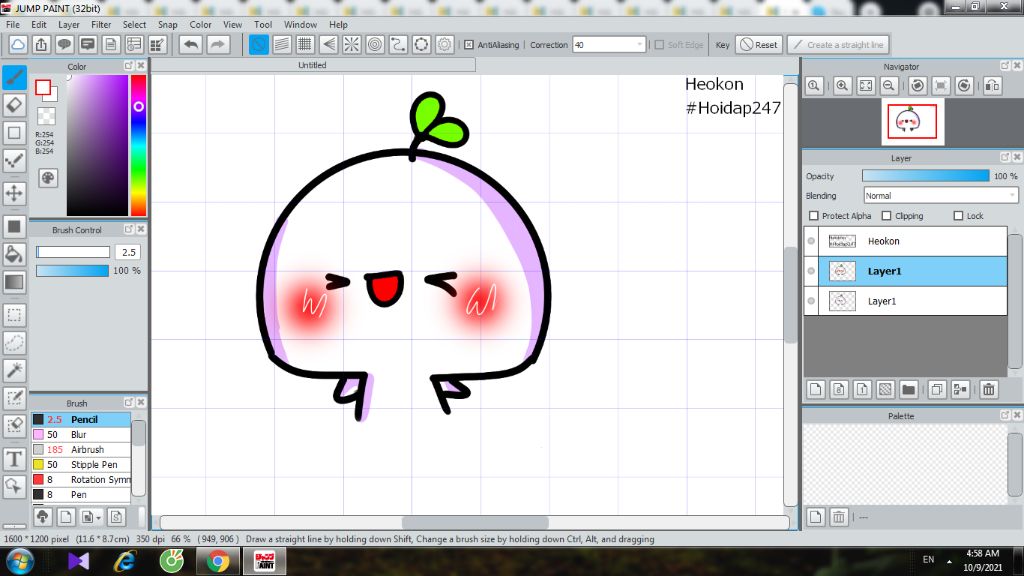Expand the Correction value dropdown
This screenshot has width=1024, height=576.
click(640, 45)
